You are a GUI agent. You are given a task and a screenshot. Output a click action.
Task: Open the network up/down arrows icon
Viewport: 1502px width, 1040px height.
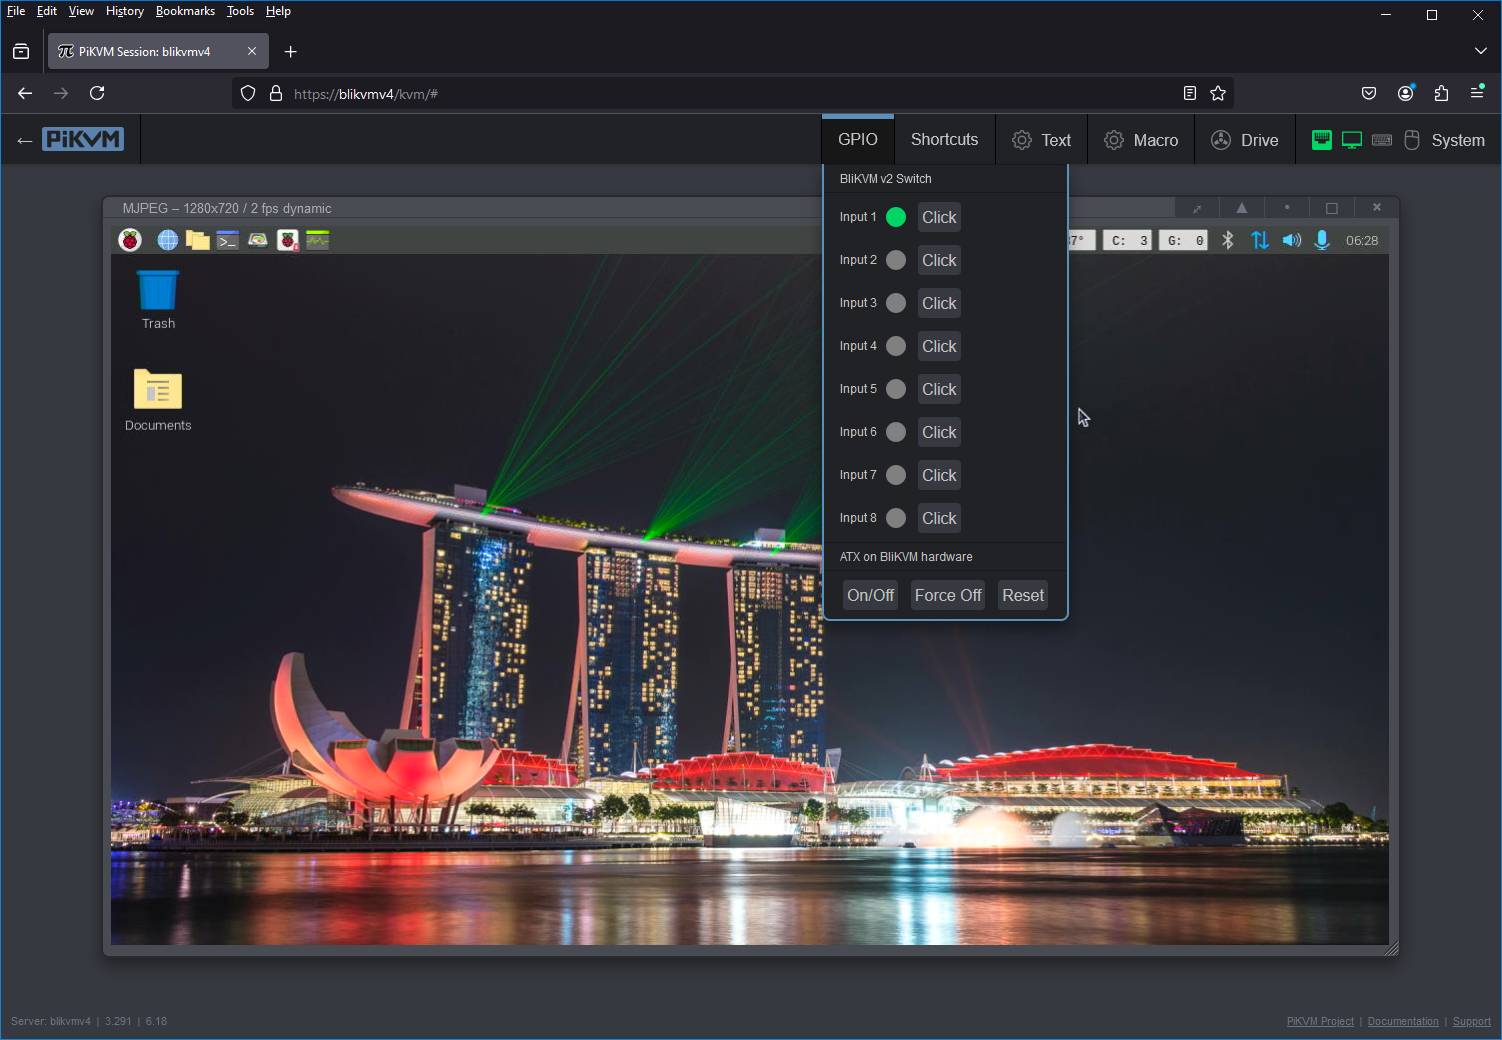pyautogui.click(x=1260, y=240)
